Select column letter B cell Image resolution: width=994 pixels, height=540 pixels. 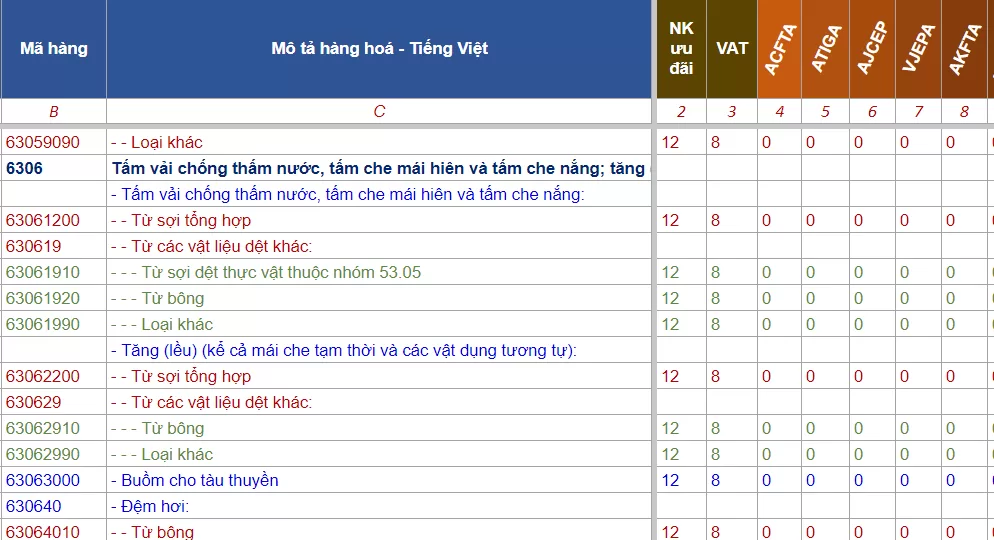[53, 112]
